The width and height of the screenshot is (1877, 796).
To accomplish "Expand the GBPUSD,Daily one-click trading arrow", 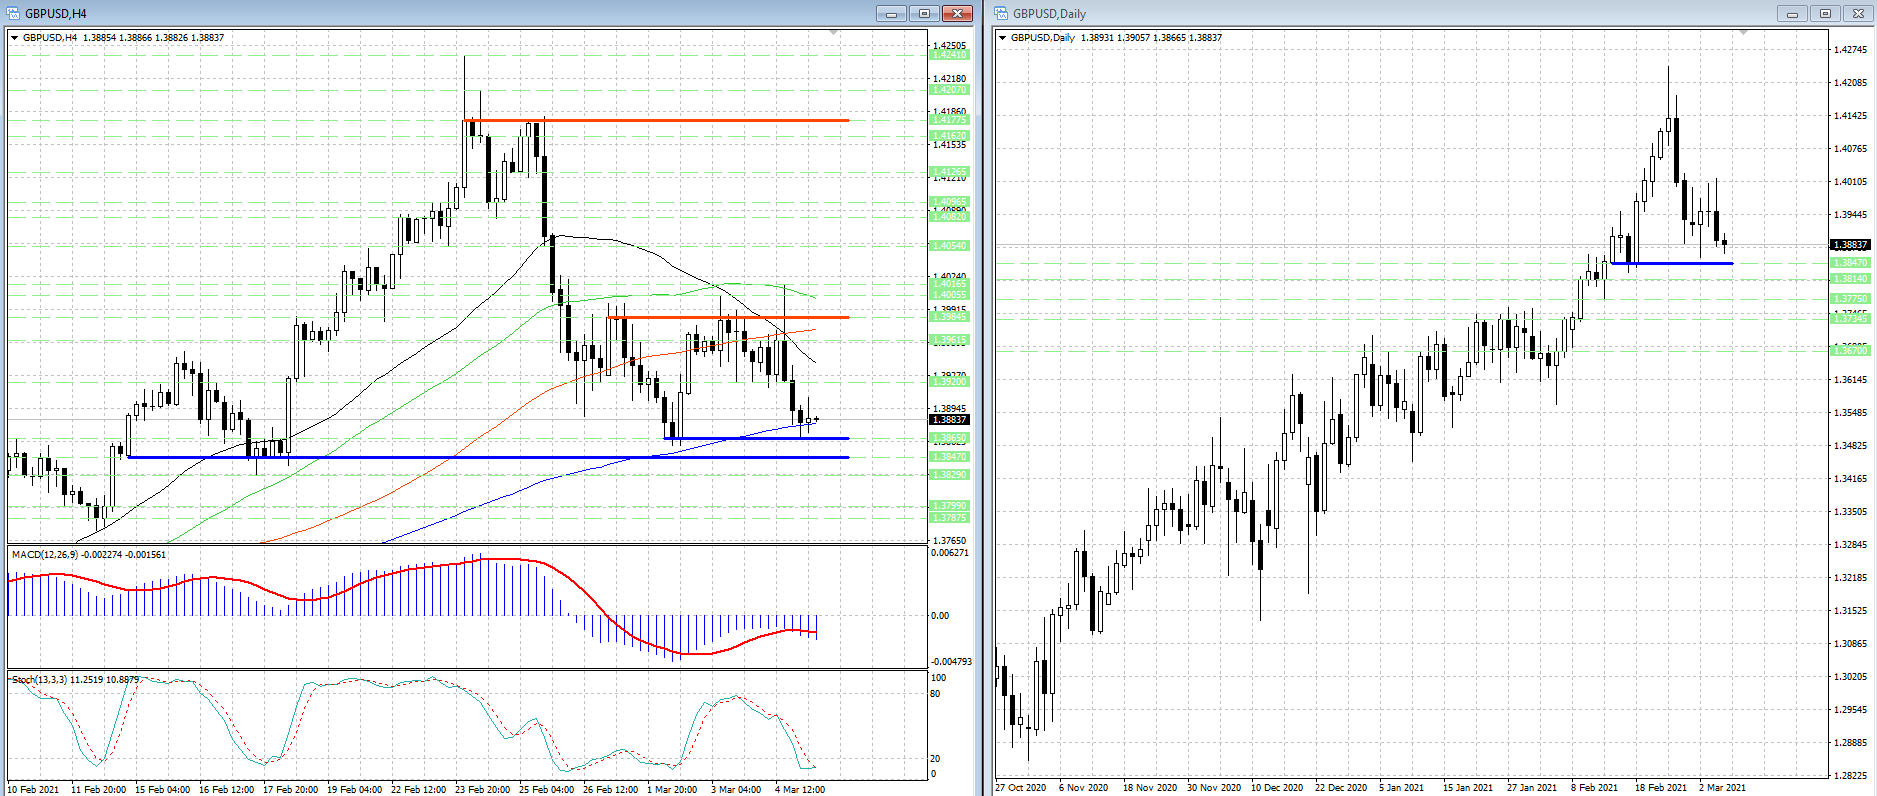I will tap(1003, 38).
